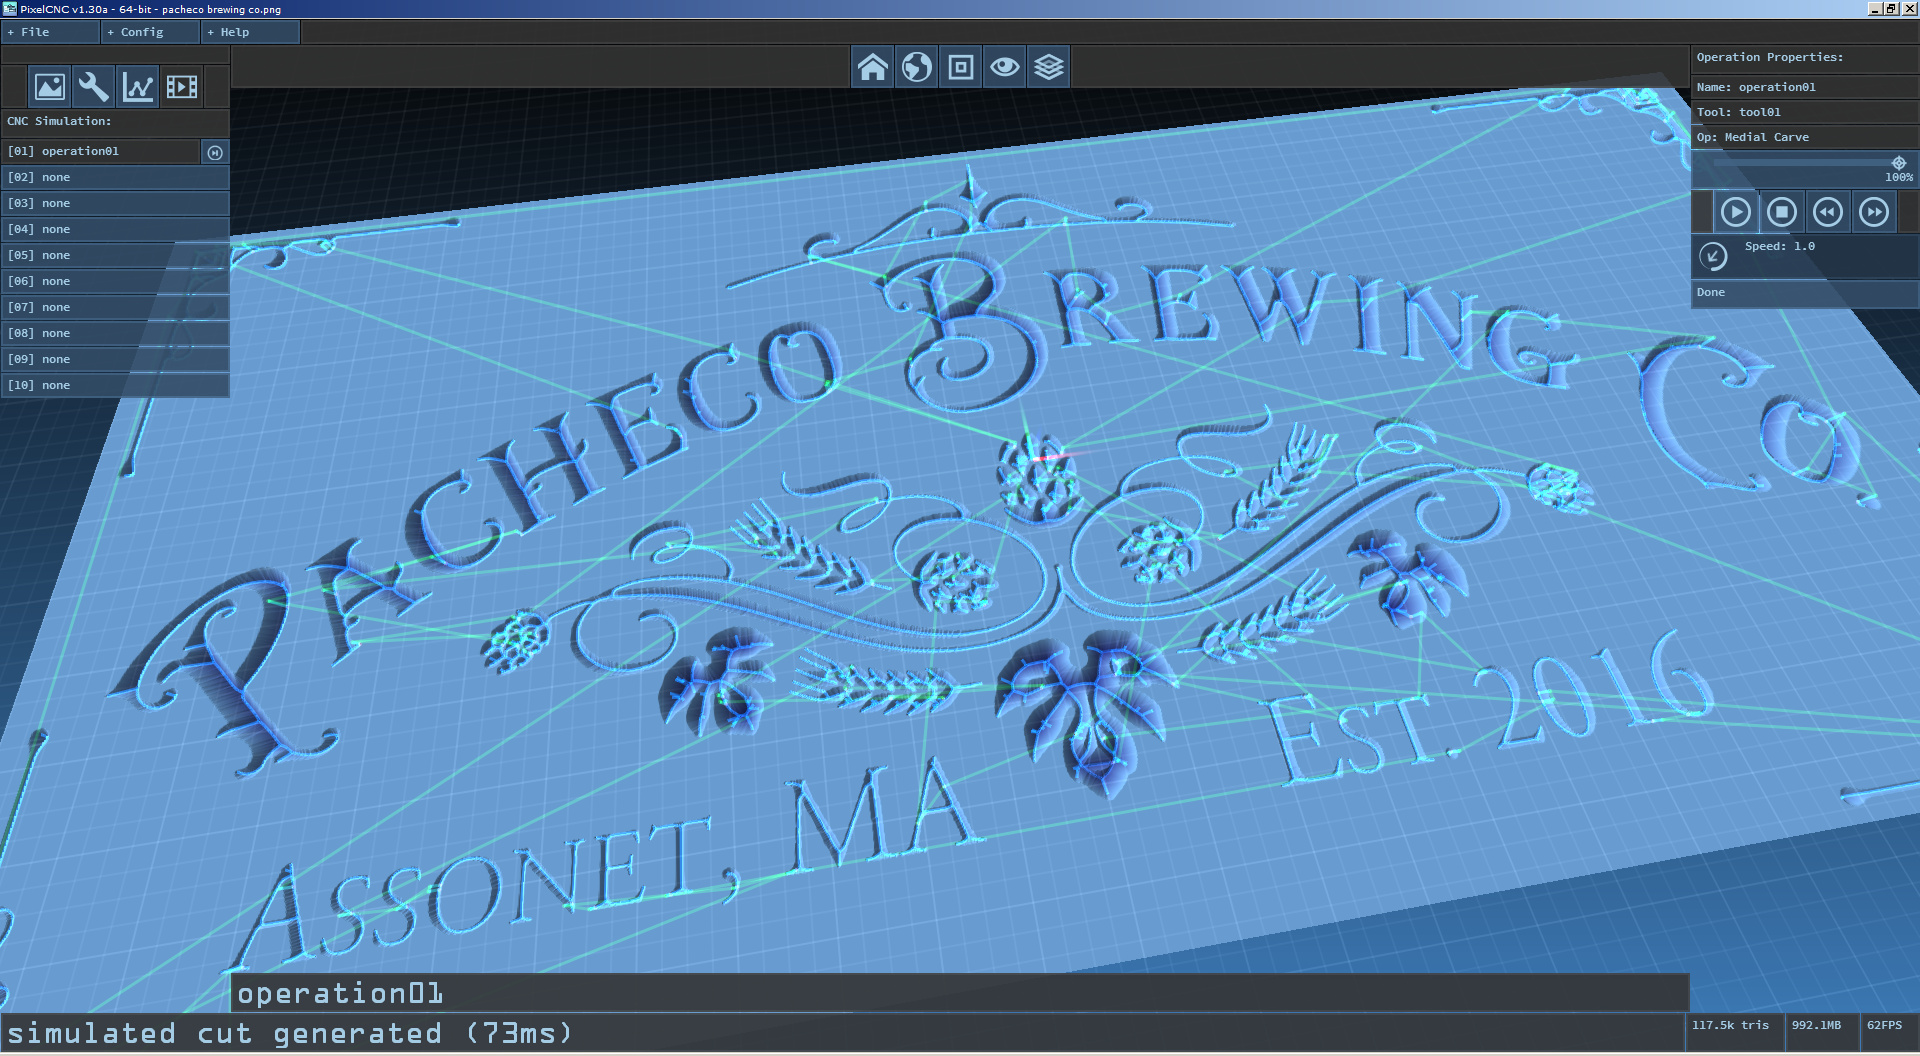1920x1056 pixels.
Task: Click the round icon beside operation01 row
Action: 215,152
